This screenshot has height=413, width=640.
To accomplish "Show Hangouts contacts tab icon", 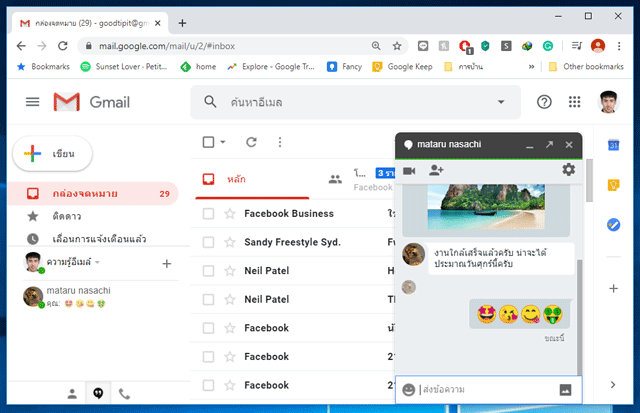I will [x=72, y=394].
